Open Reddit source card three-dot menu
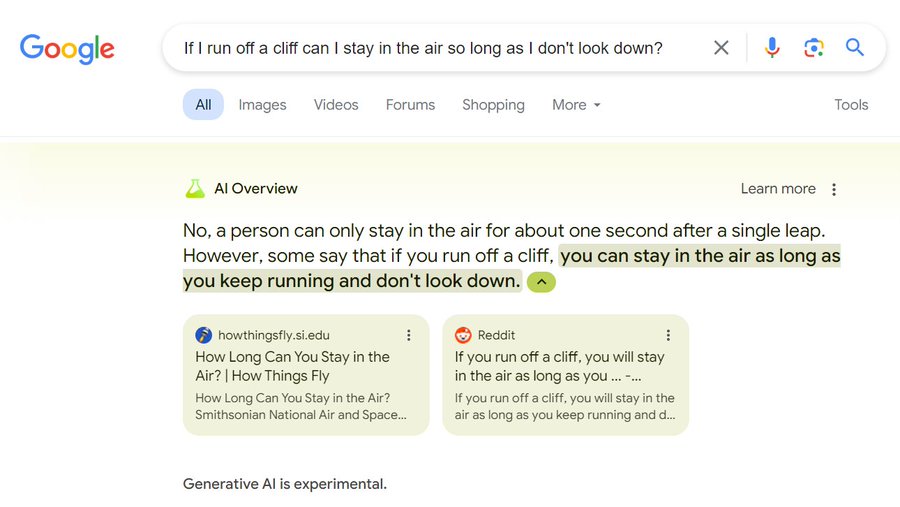The width and height of the screenshot is (900, 507). point(668,336)
